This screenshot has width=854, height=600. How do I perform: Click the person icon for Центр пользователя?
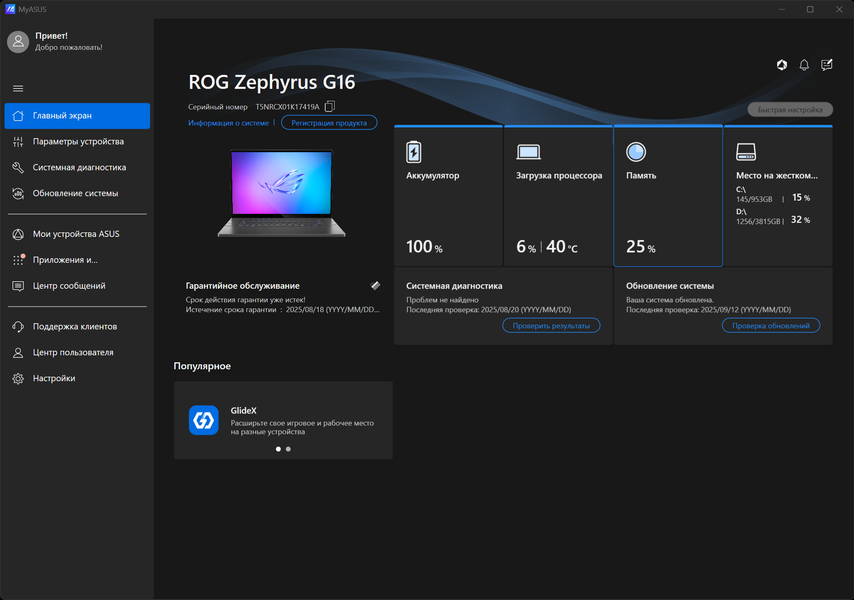18,353
